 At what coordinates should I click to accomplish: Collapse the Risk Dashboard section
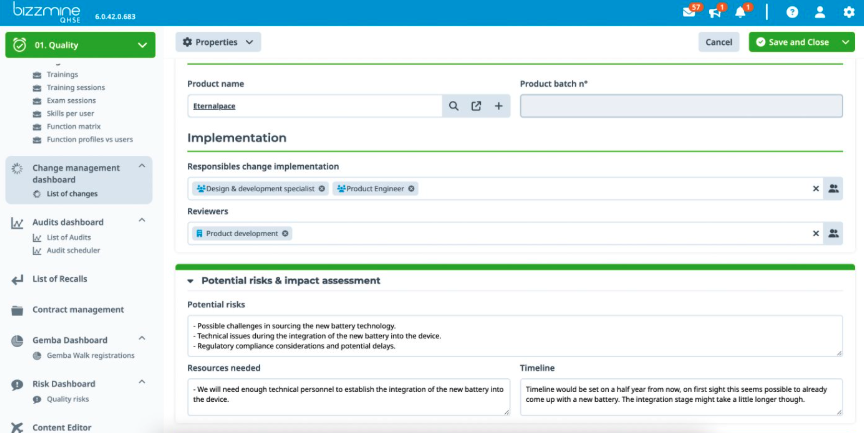[142, 382]
